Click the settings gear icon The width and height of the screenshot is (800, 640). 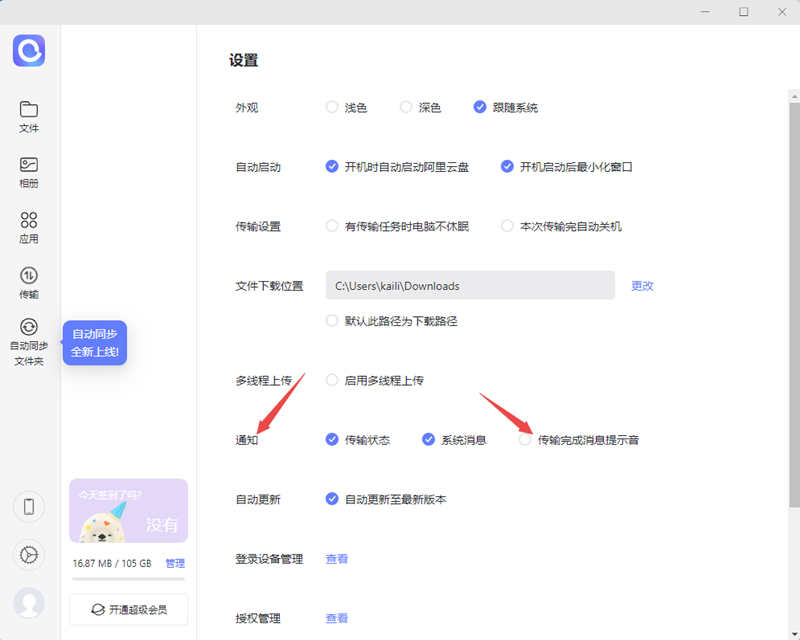(28, 555)
